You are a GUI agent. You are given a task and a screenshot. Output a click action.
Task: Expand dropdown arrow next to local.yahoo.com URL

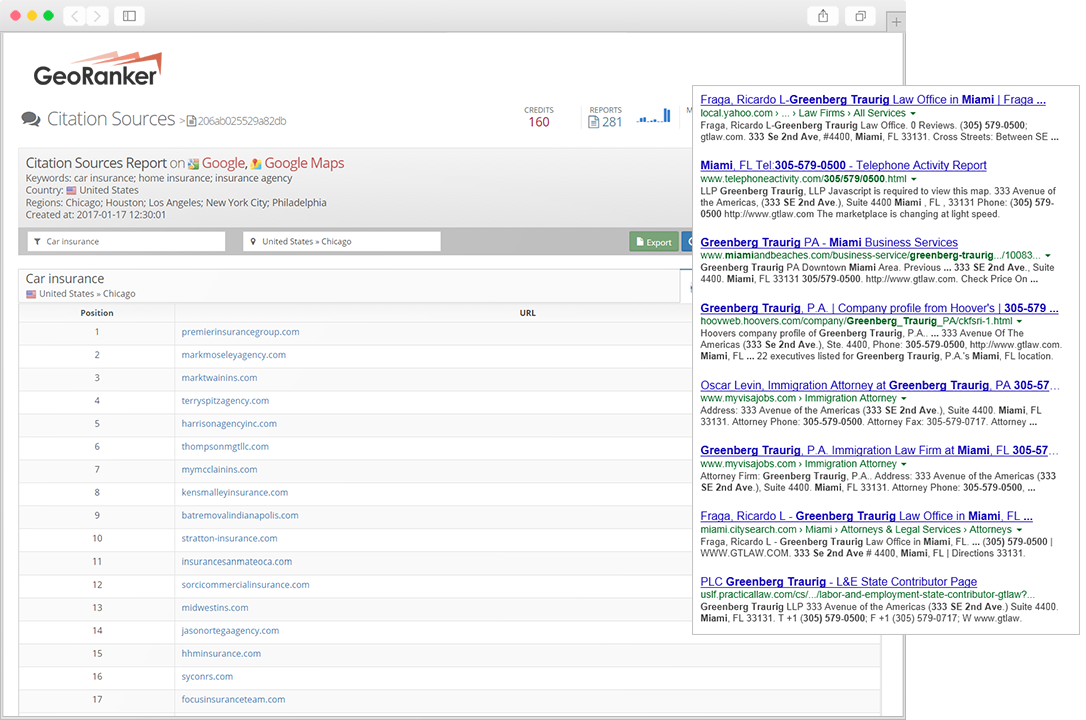[x=913, y=114]
